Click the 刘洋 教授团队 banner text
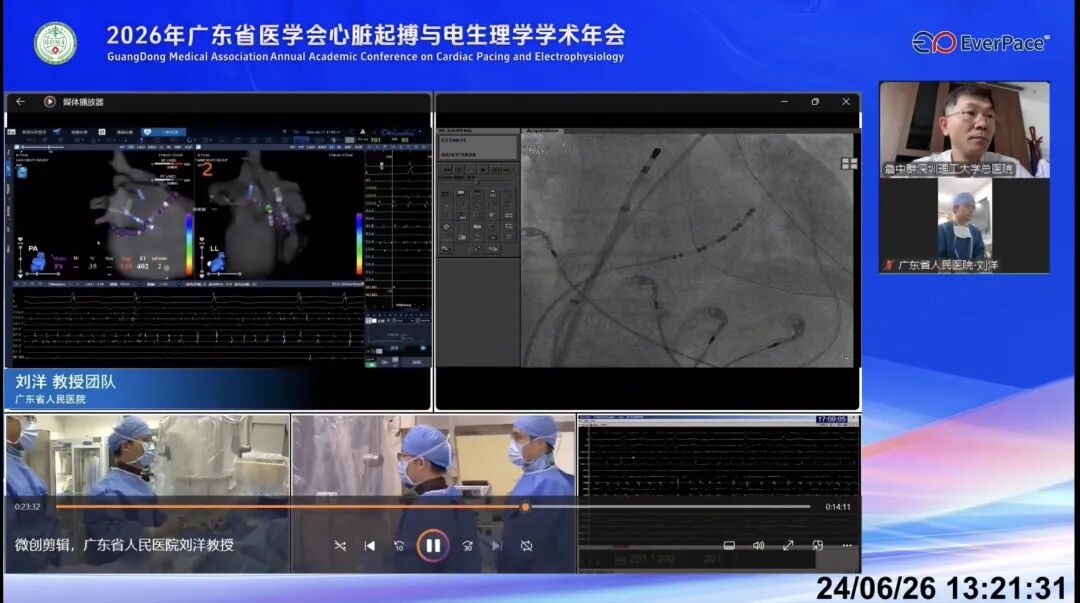Image resolution: width=1080 pixels, height=603 pixels. click(x=65, y=382)
